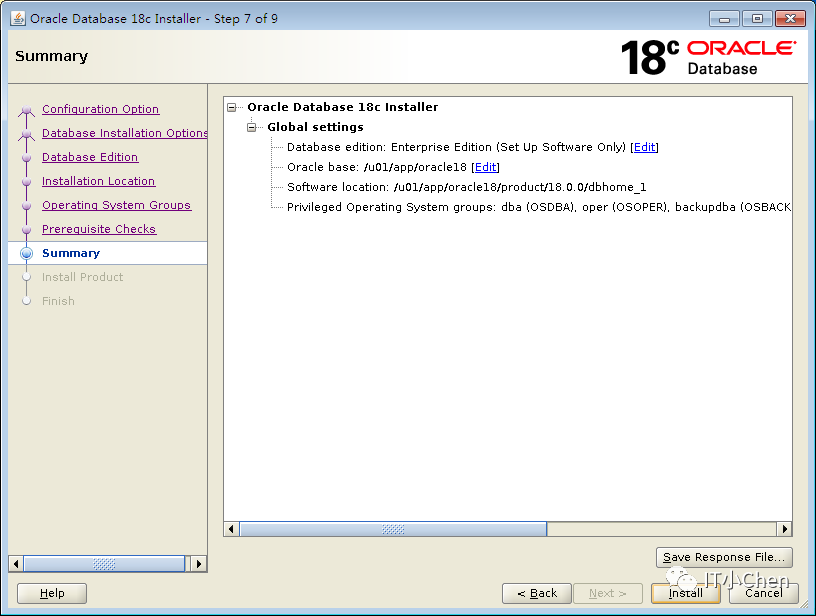816x616 pixels.
Task: Select Software location row text
Action: [466, 187]
